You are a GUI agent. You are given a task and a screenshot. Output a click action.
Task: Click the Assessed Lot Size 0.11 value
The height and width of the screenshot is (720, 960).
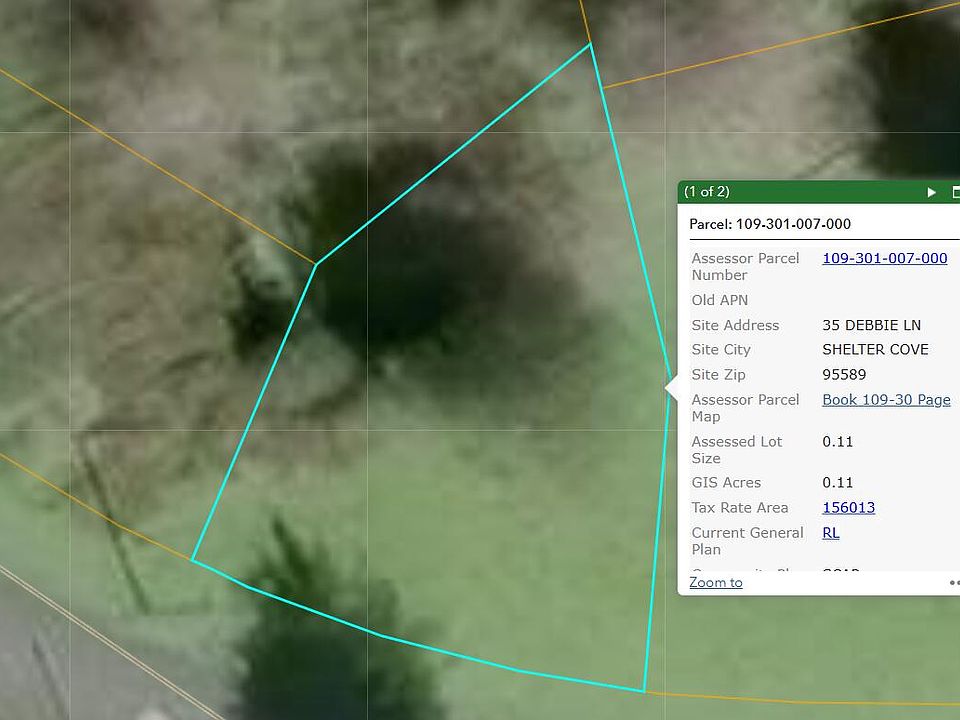tap(837, 442)
